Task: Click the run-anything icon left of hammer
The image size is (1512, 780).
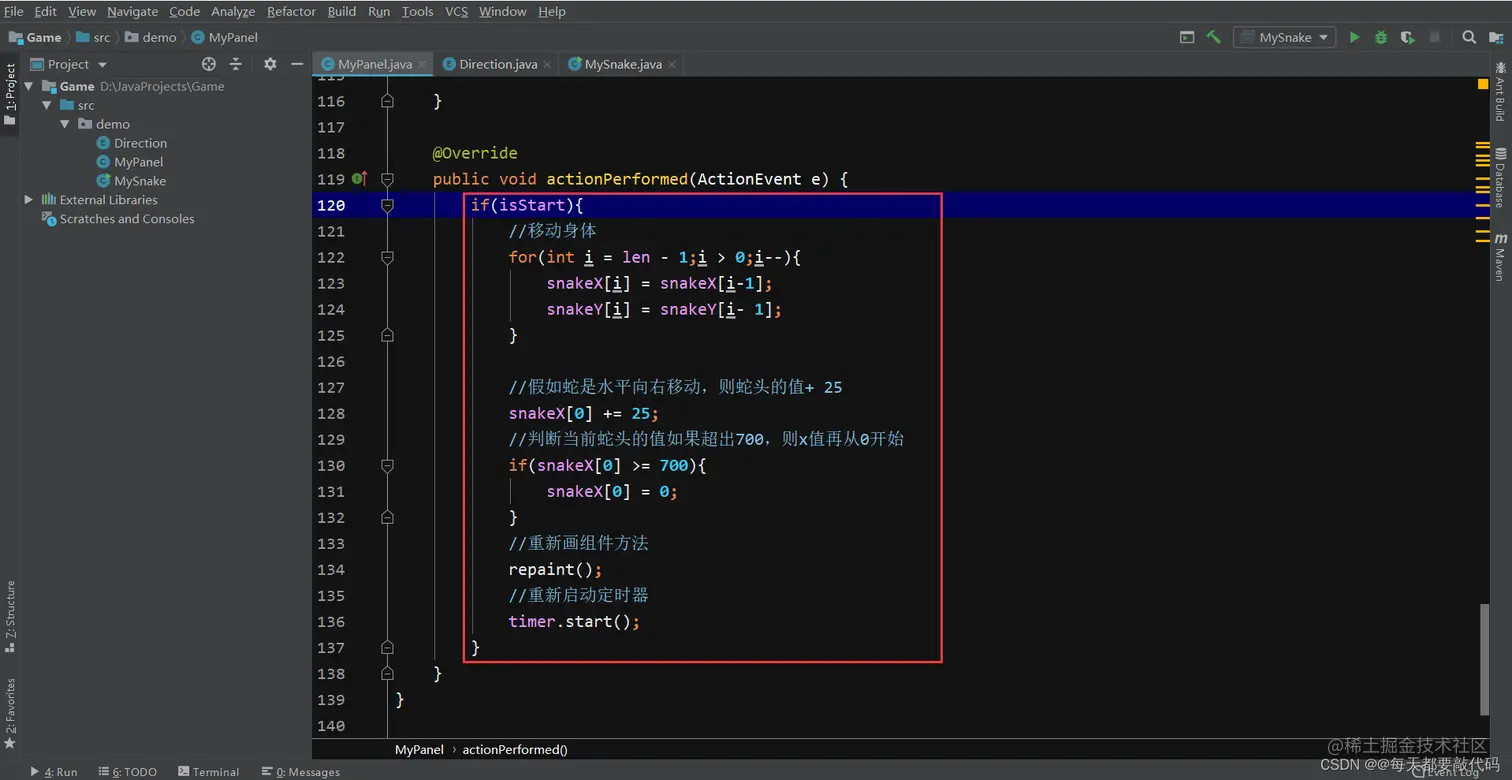Action: click(1187, 37)
